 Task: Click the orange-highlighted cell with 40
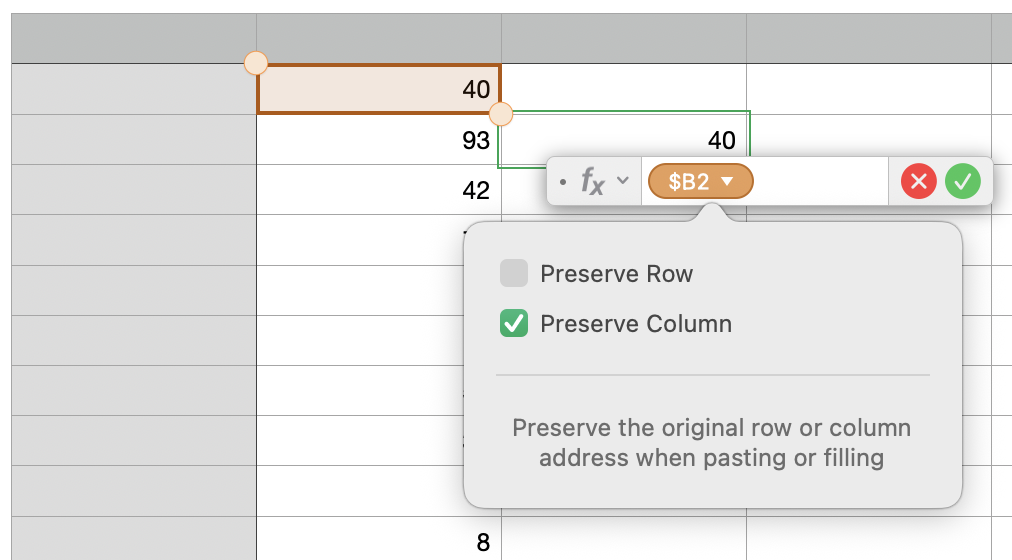tap(378, 89)
